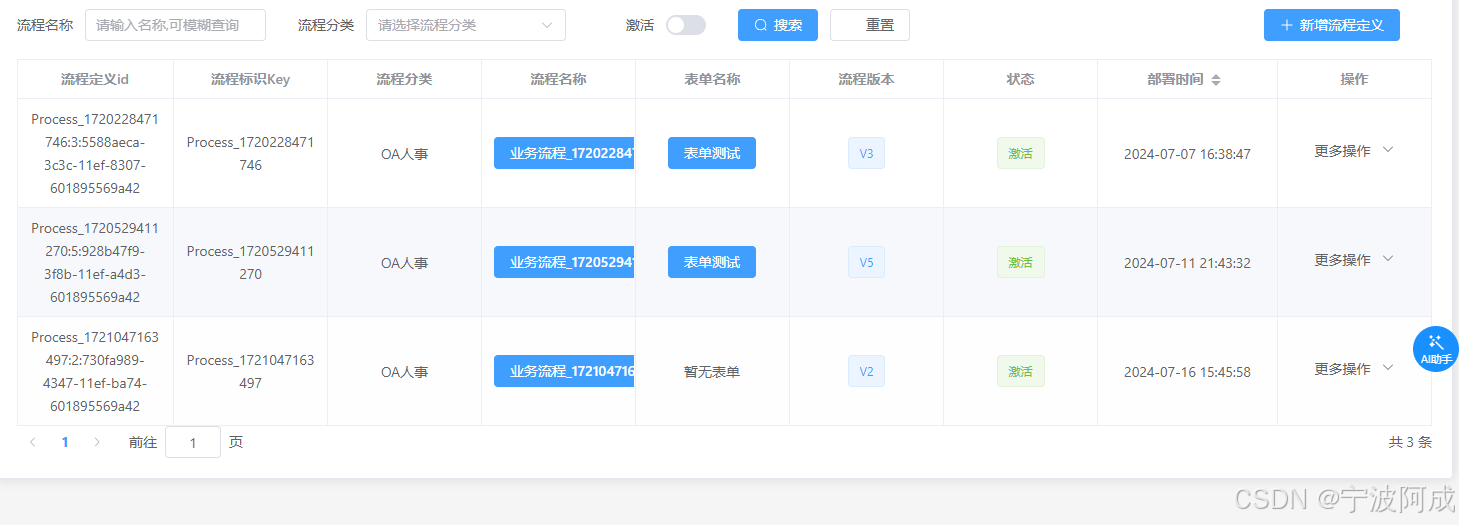Click 表单测试 in the V3 row
Viewport: 1459px width, 525px height.
712,153
